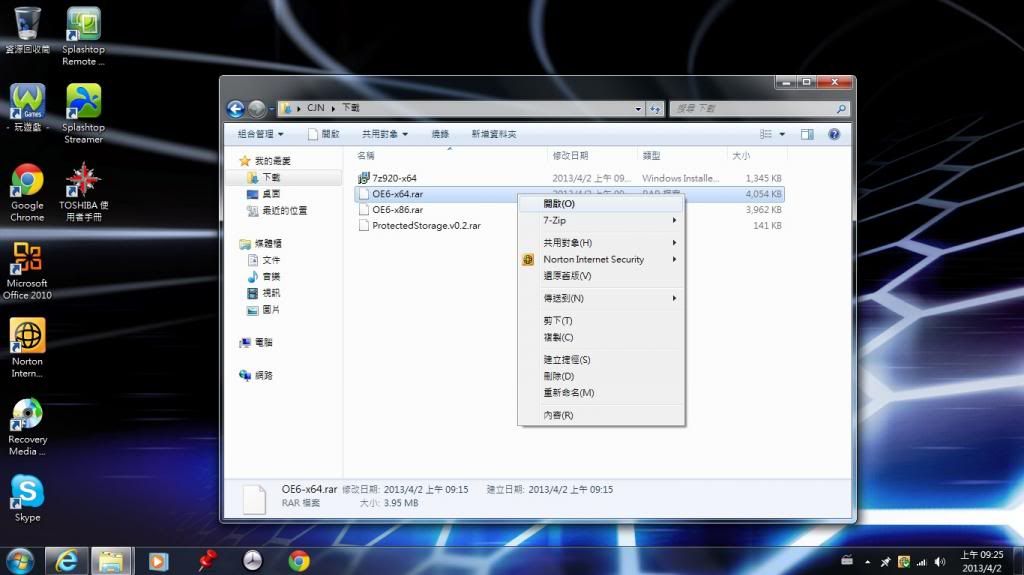1024x575 pixels.
Task: Open 文件 library in the navigation pane
Action: [x=264, y=260]
